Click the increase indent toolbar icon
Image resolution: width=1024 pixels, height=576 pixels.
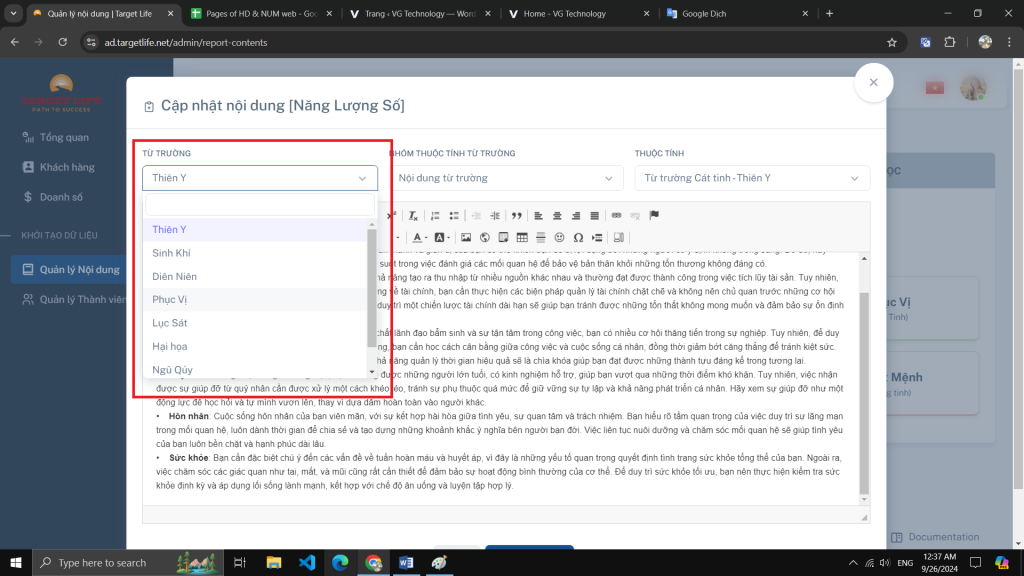point(495,216)
